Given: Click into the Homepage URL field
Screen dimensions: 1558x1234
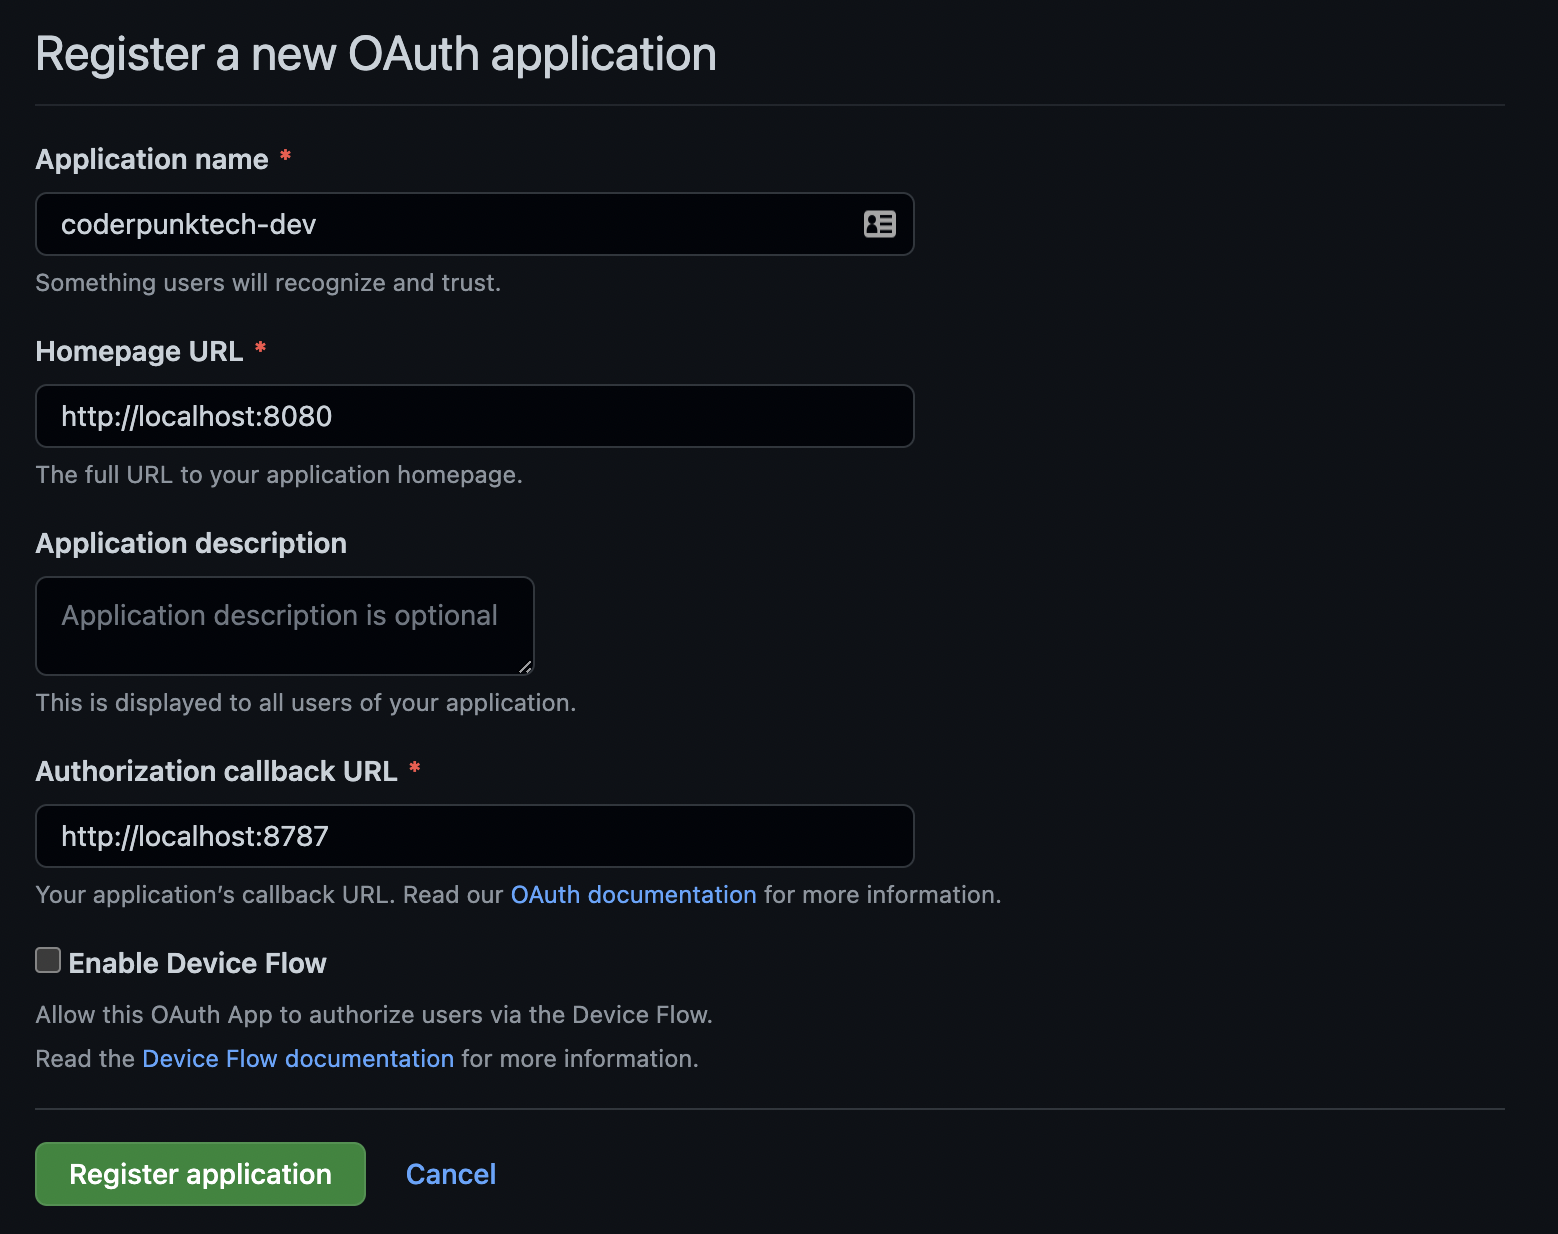Looking at the screenshot, I should click(x=474, y=416).
